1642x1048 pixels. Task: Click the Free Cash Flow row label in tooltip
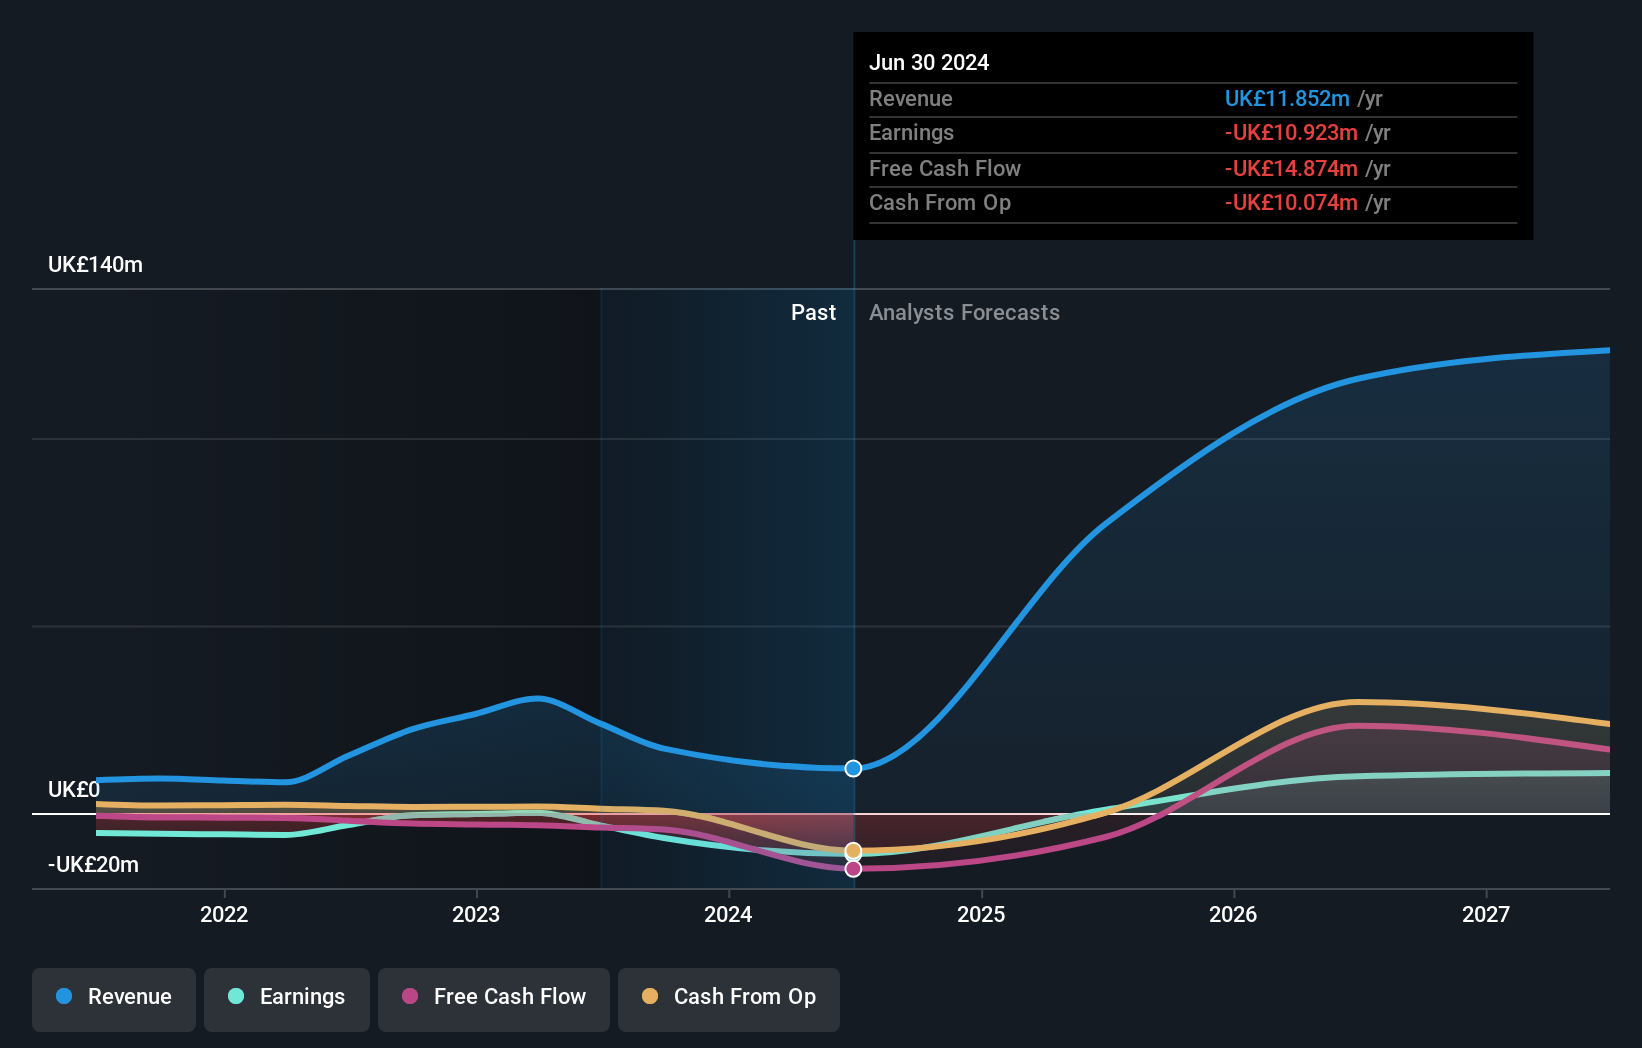945,169
